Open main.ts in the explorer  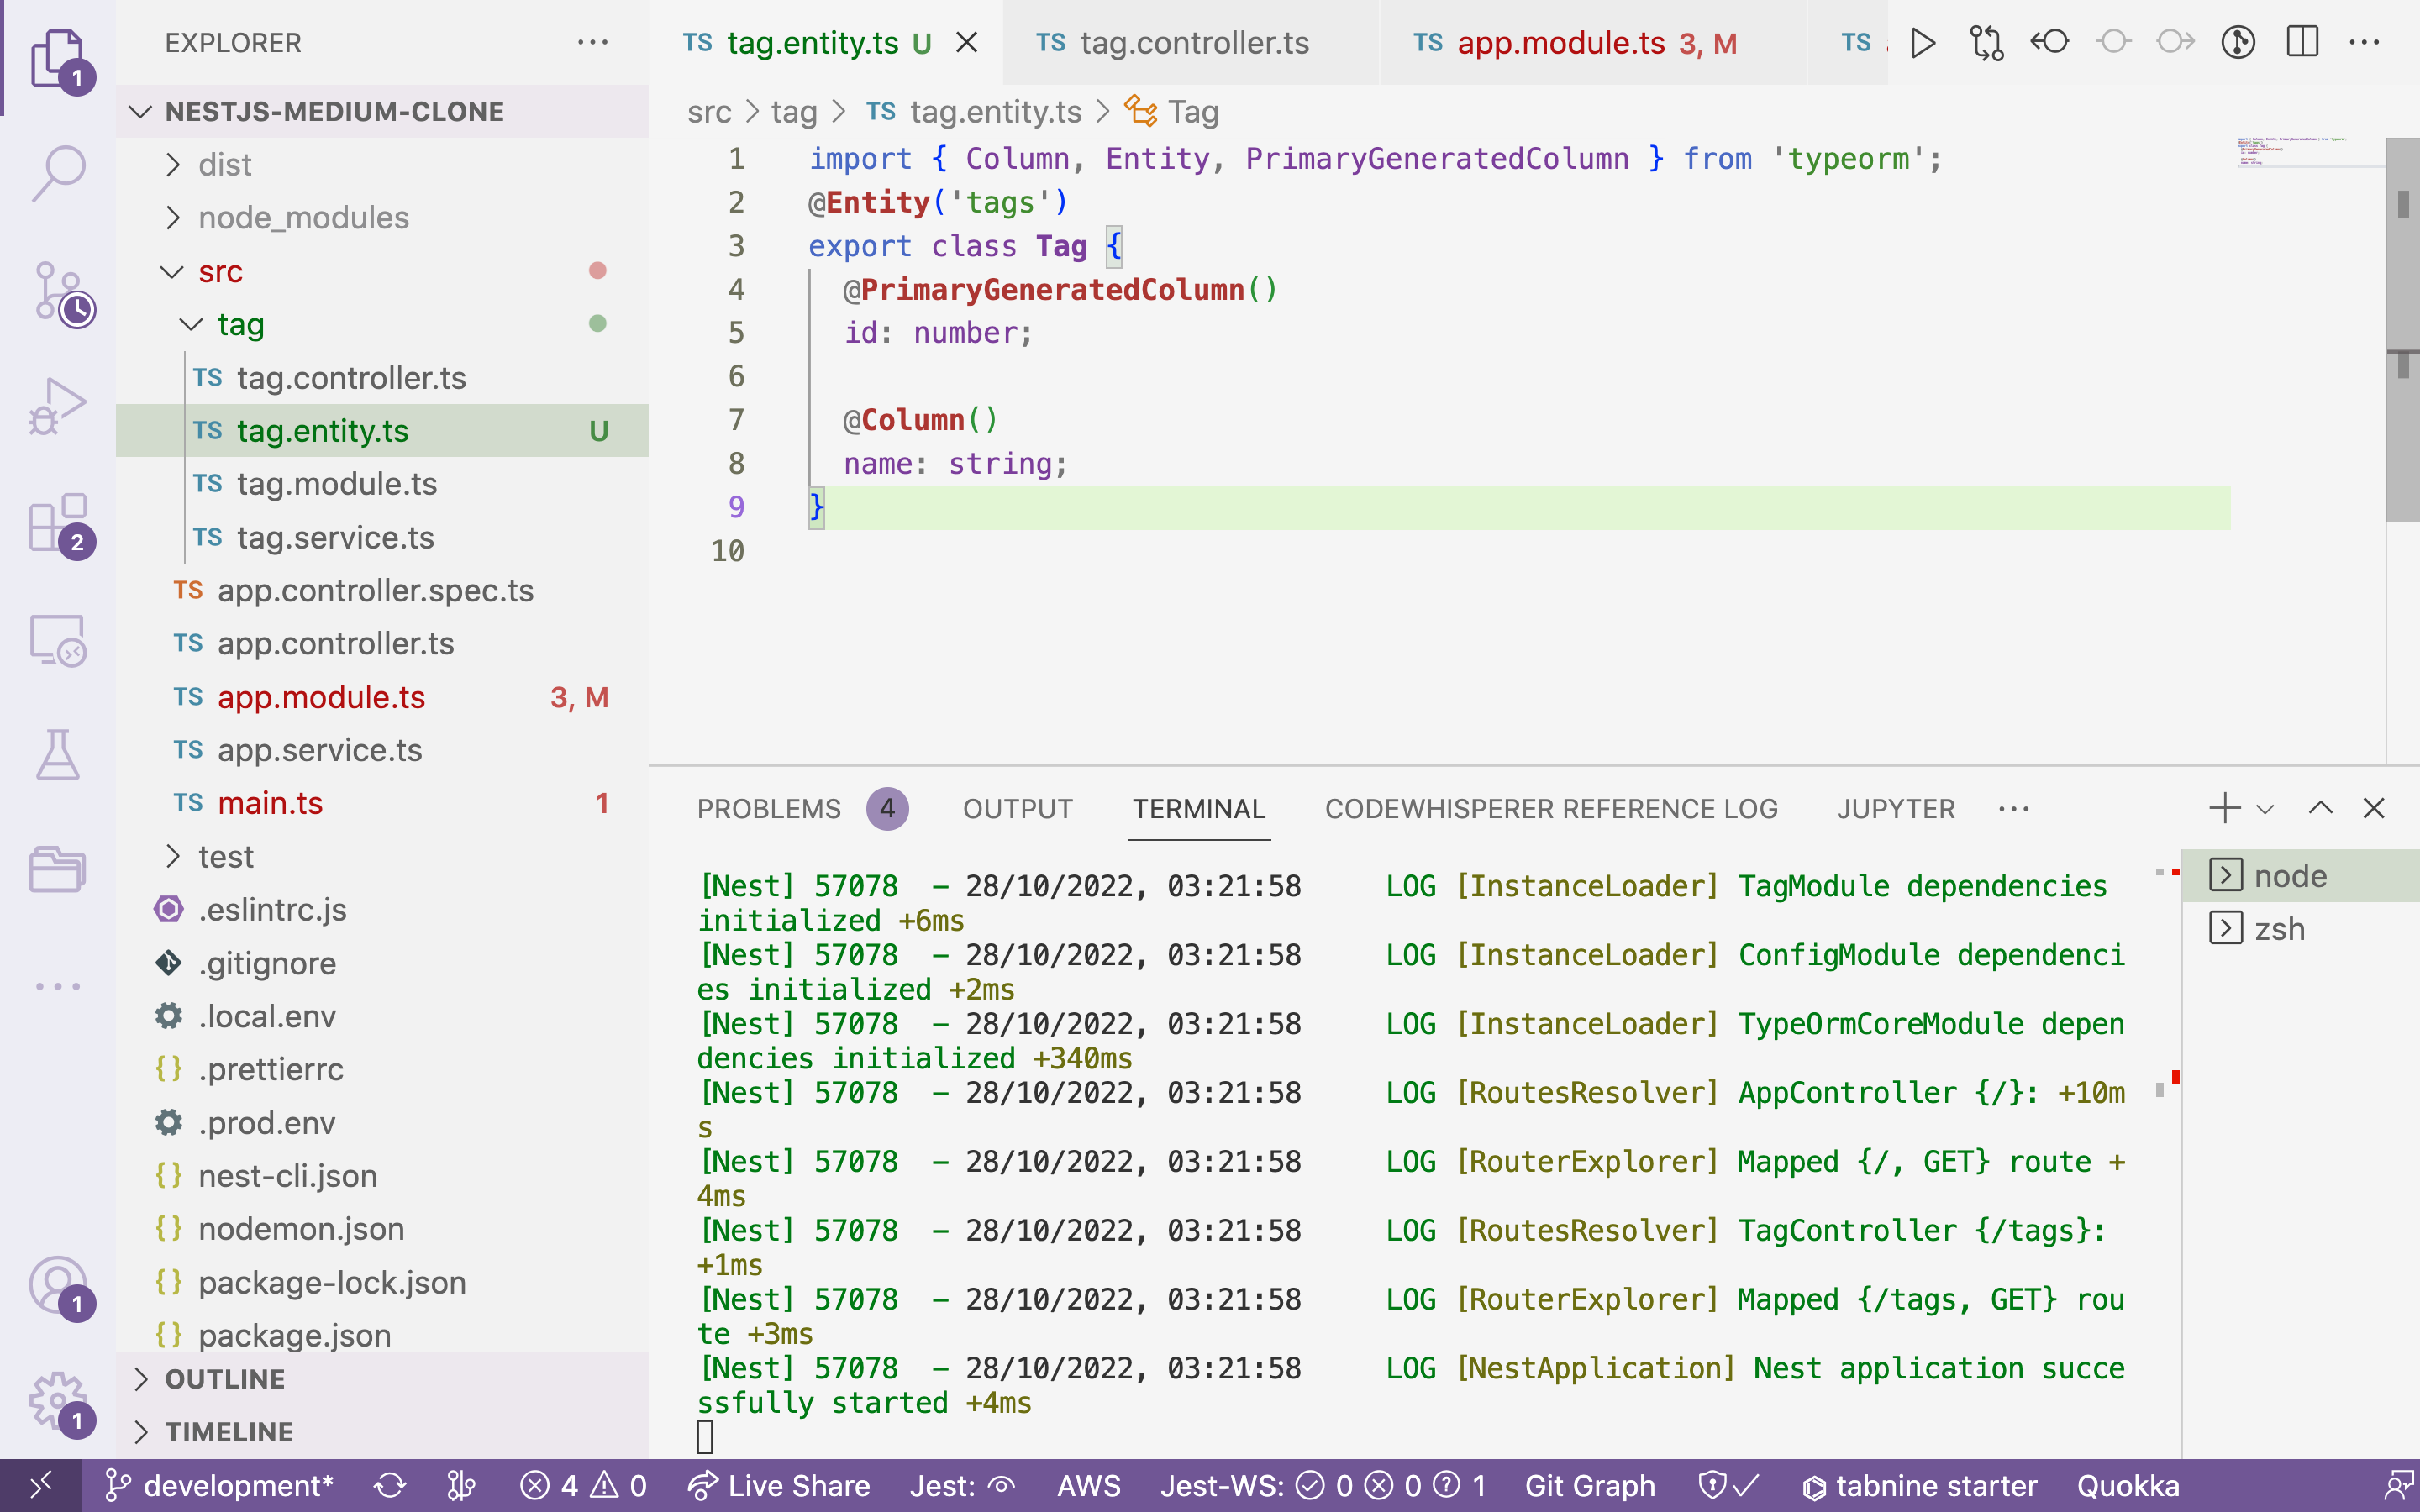[x=382, y=803]
